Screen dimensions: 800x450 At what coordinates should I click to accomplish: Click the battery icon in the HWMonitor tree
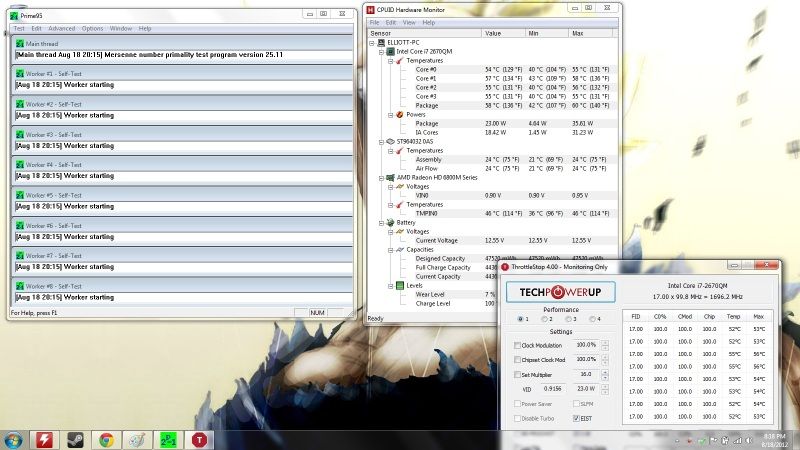(x=390, y=223)
